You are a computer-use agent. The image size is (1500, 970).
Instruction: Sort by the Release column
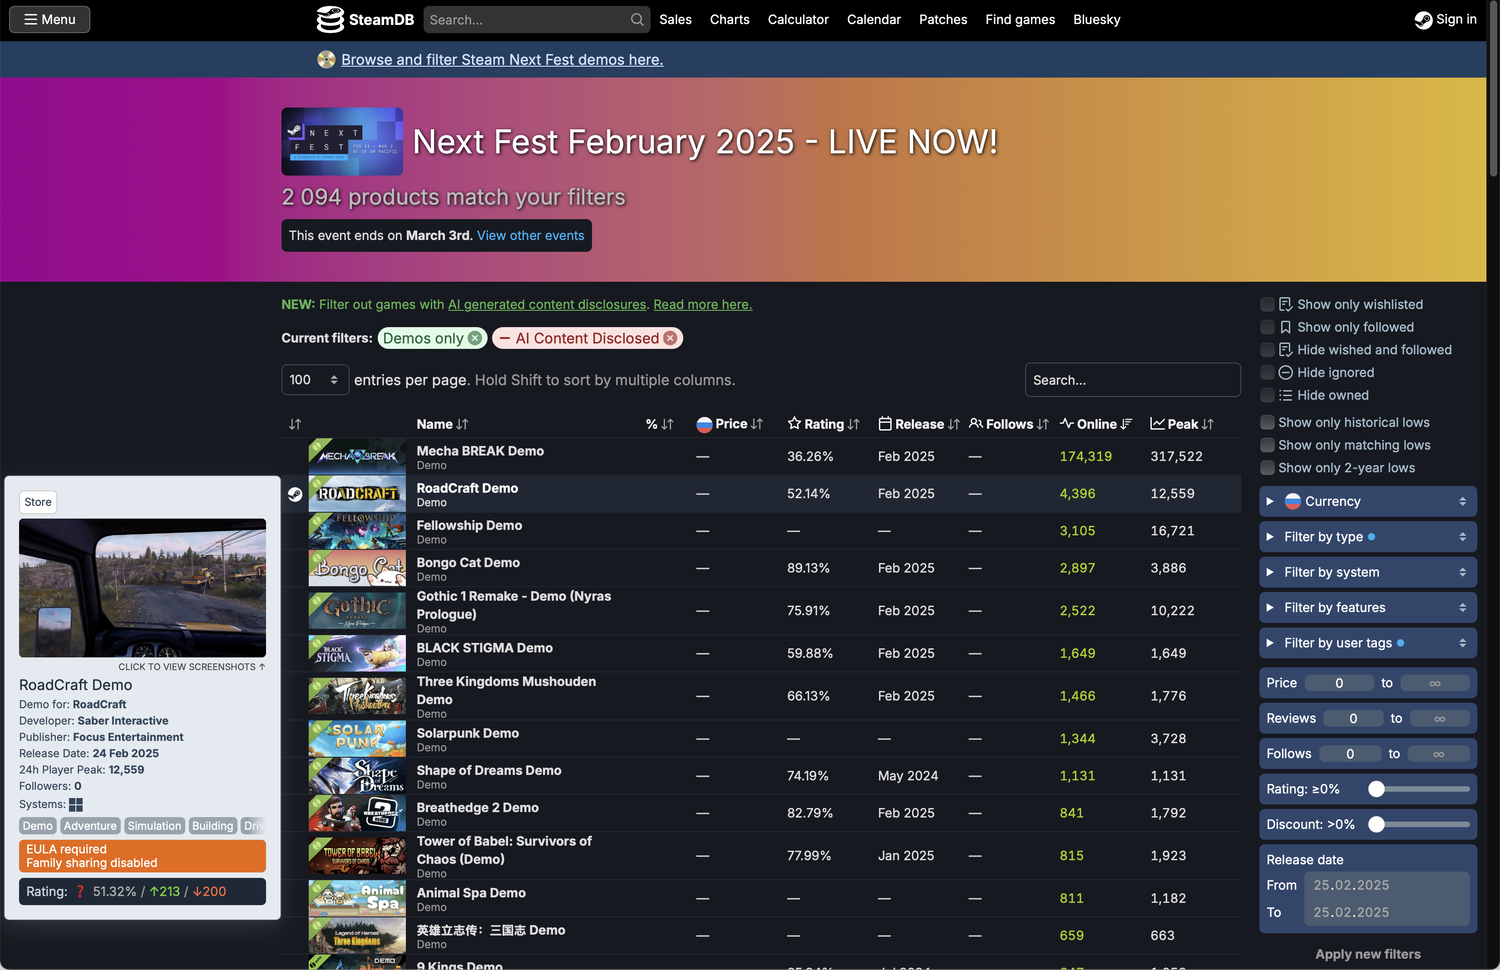click(918, 424)
